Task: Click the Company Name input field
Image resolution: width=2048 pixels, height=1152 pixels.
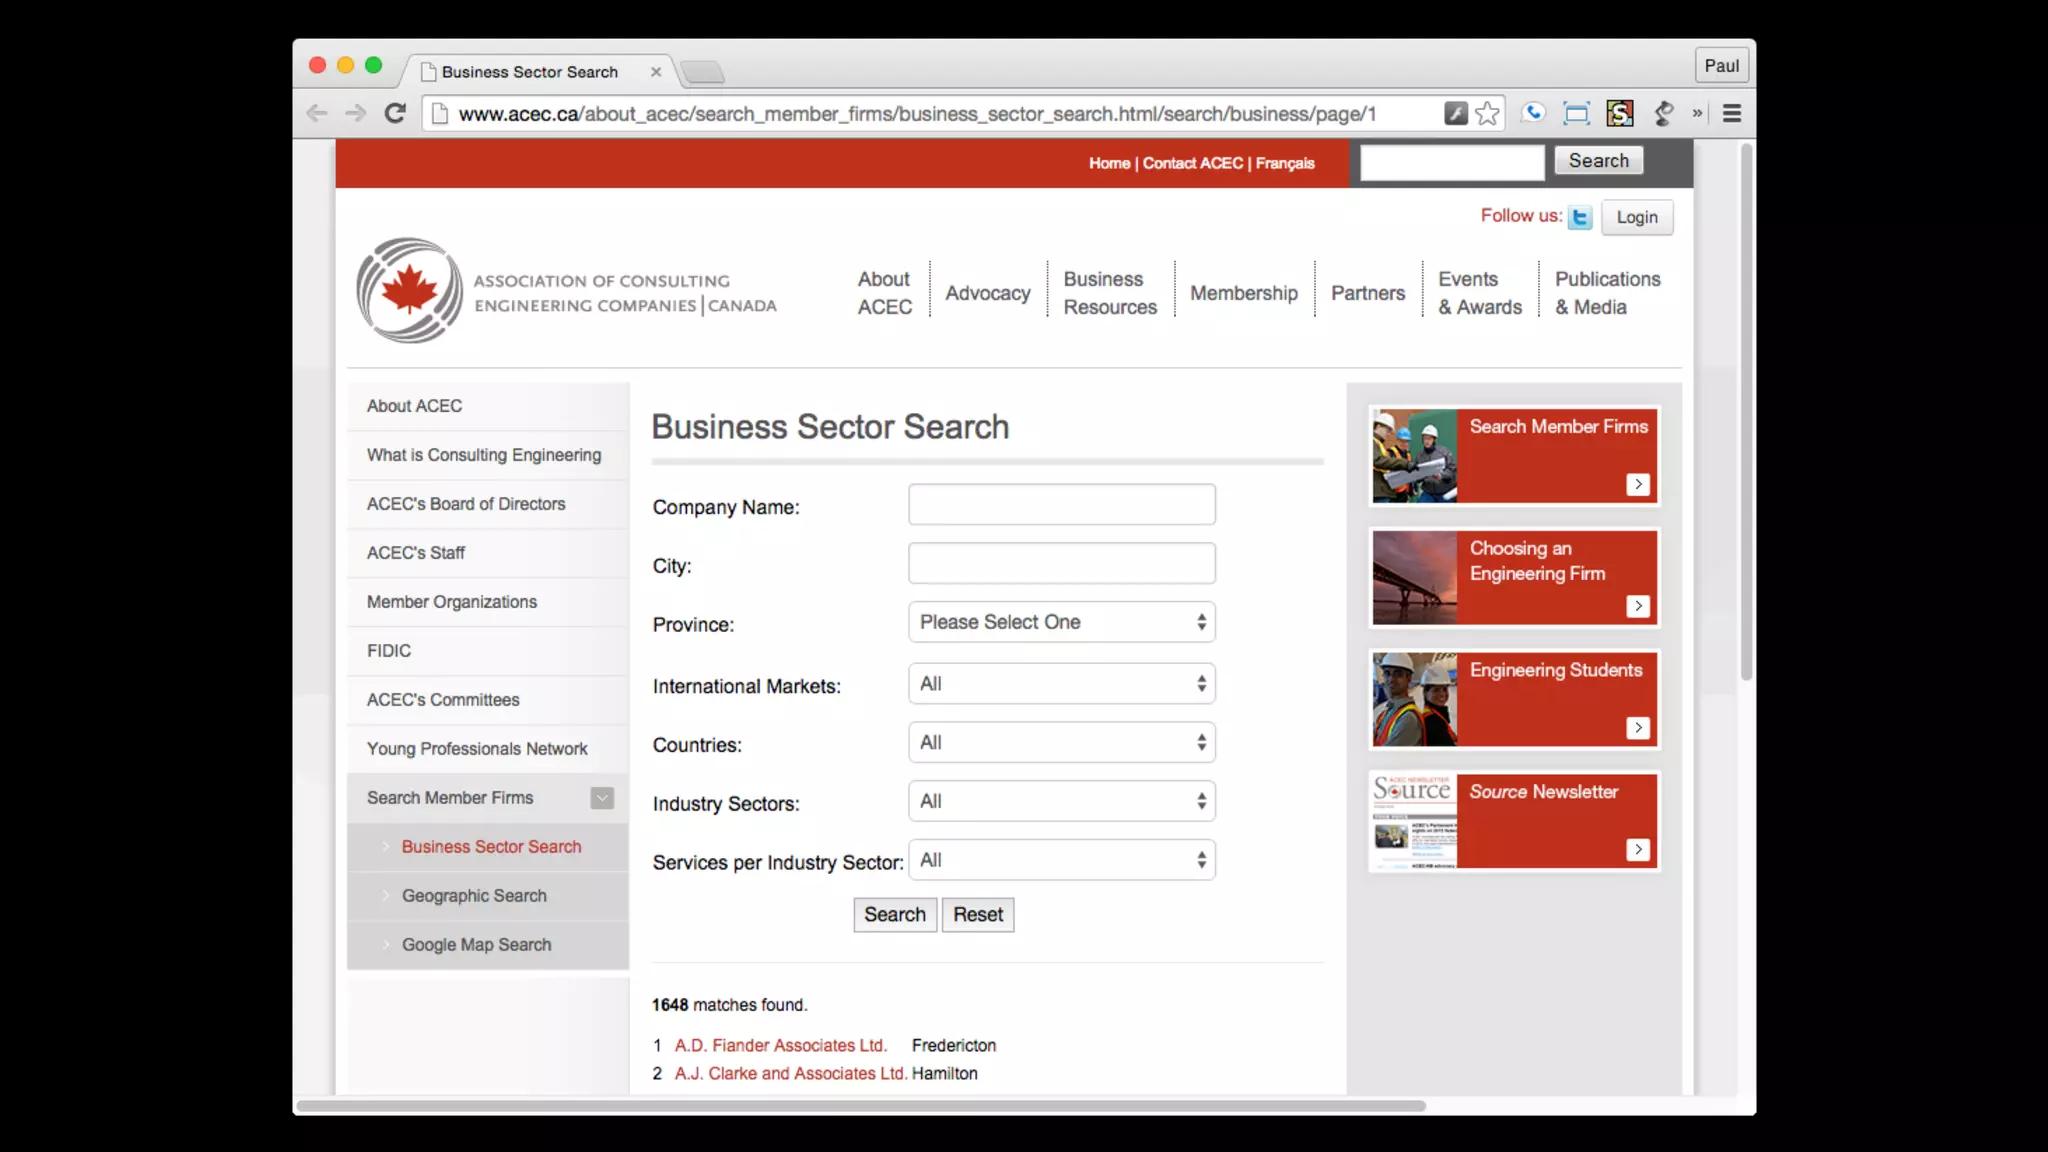Action: coord(1061,505)
